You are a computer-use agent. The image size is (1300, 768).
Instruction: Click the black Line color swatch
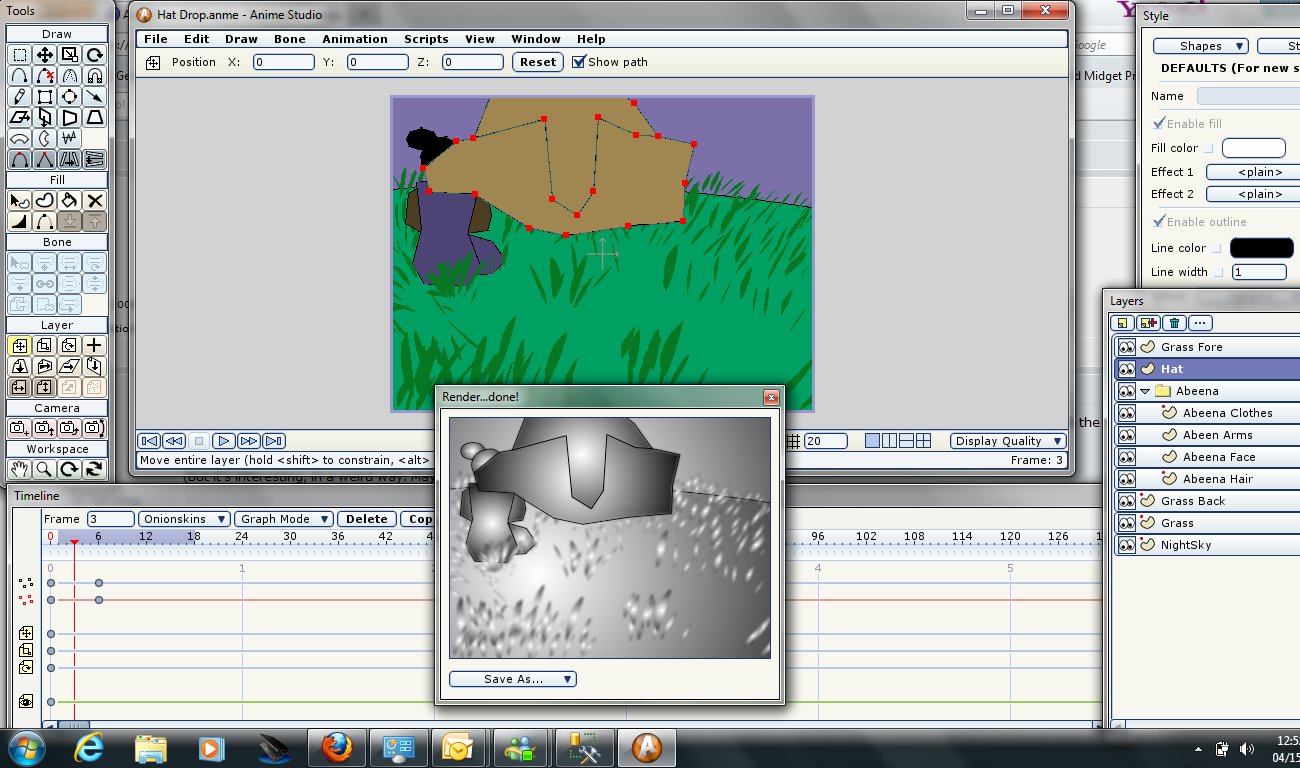(1261, 248)
